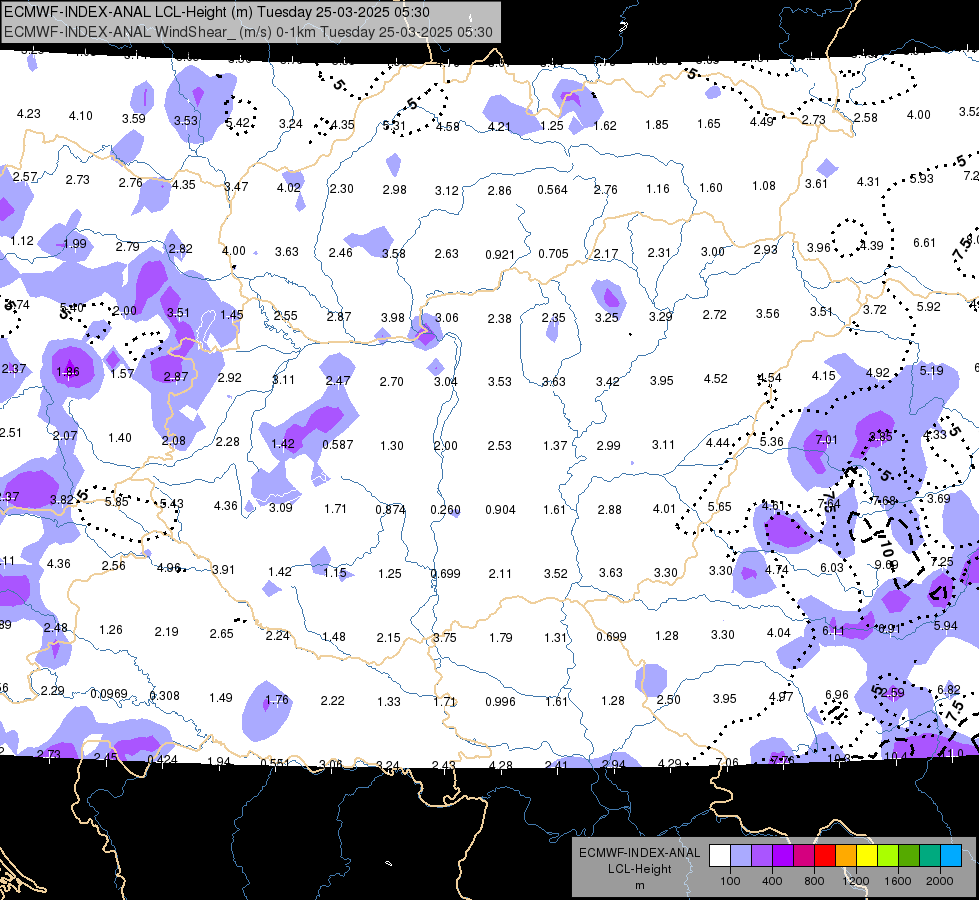
Task: Click the unit label 'm' in the legend
Action: [639, 886]
